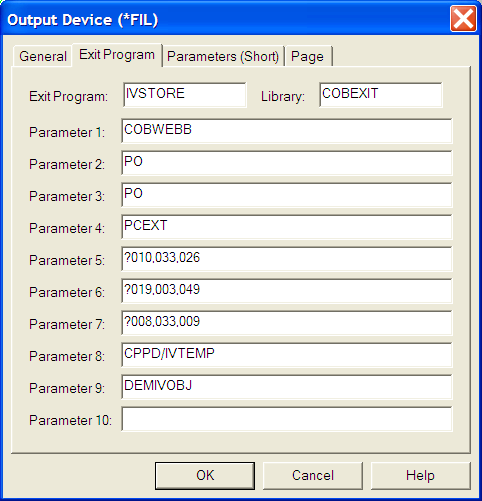
Task: Open the Parameters (Short) tab
Action: pos(223,56)
